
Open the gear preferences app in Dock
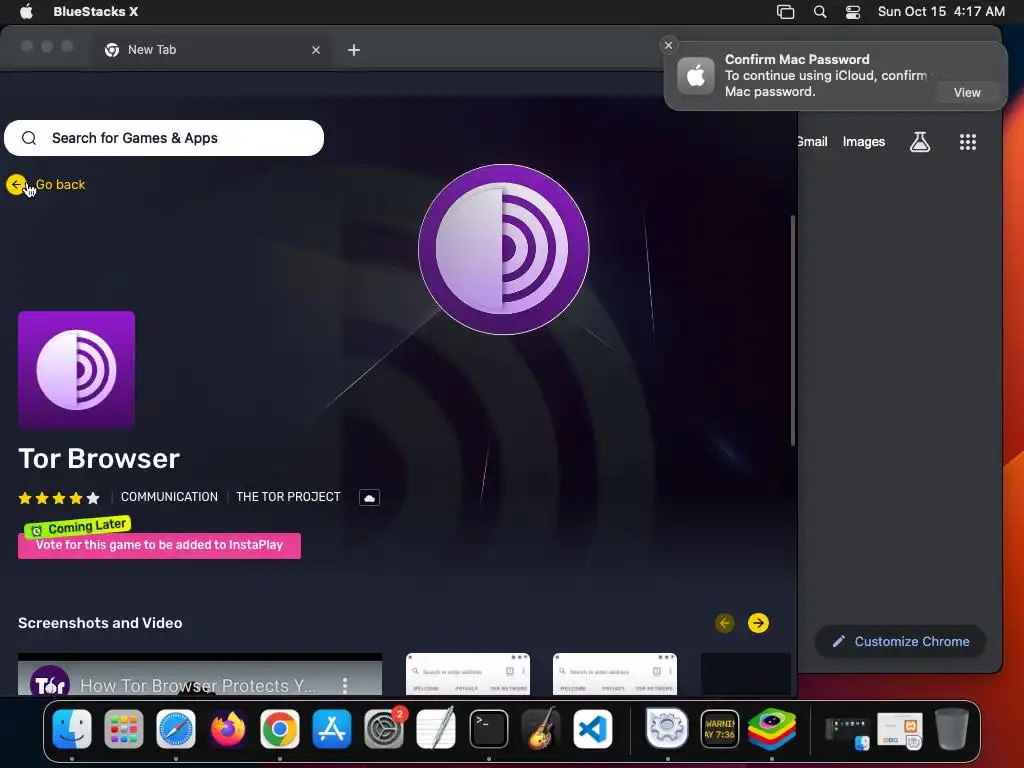667,729
